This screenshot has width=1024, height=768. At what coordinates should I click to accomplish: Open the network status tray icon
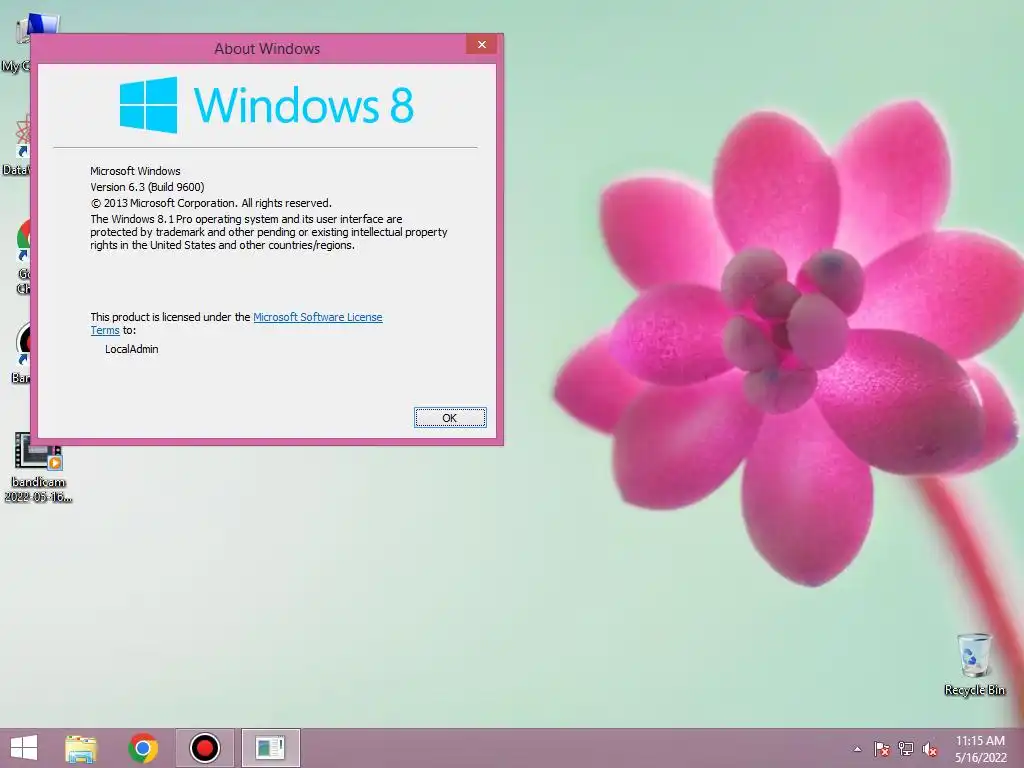click(x=906, y=749)
